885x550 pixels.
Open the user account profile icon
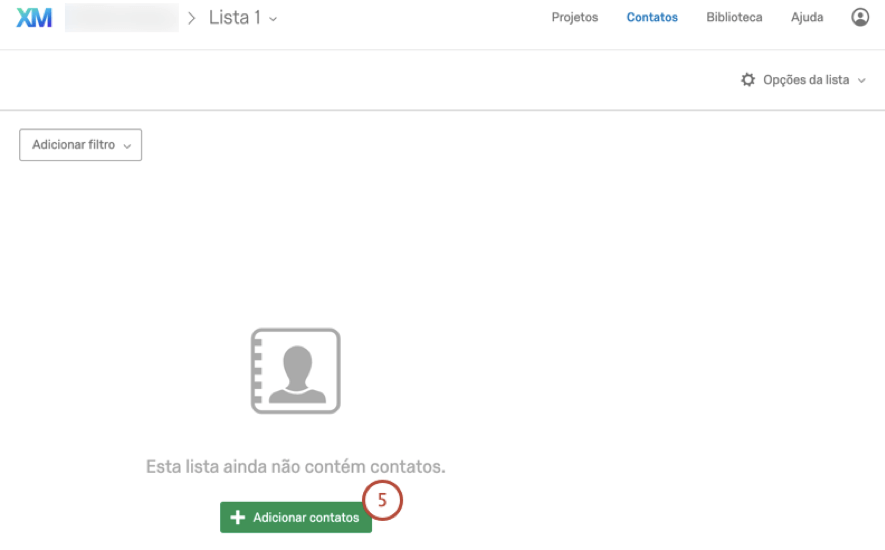[860, 18]
